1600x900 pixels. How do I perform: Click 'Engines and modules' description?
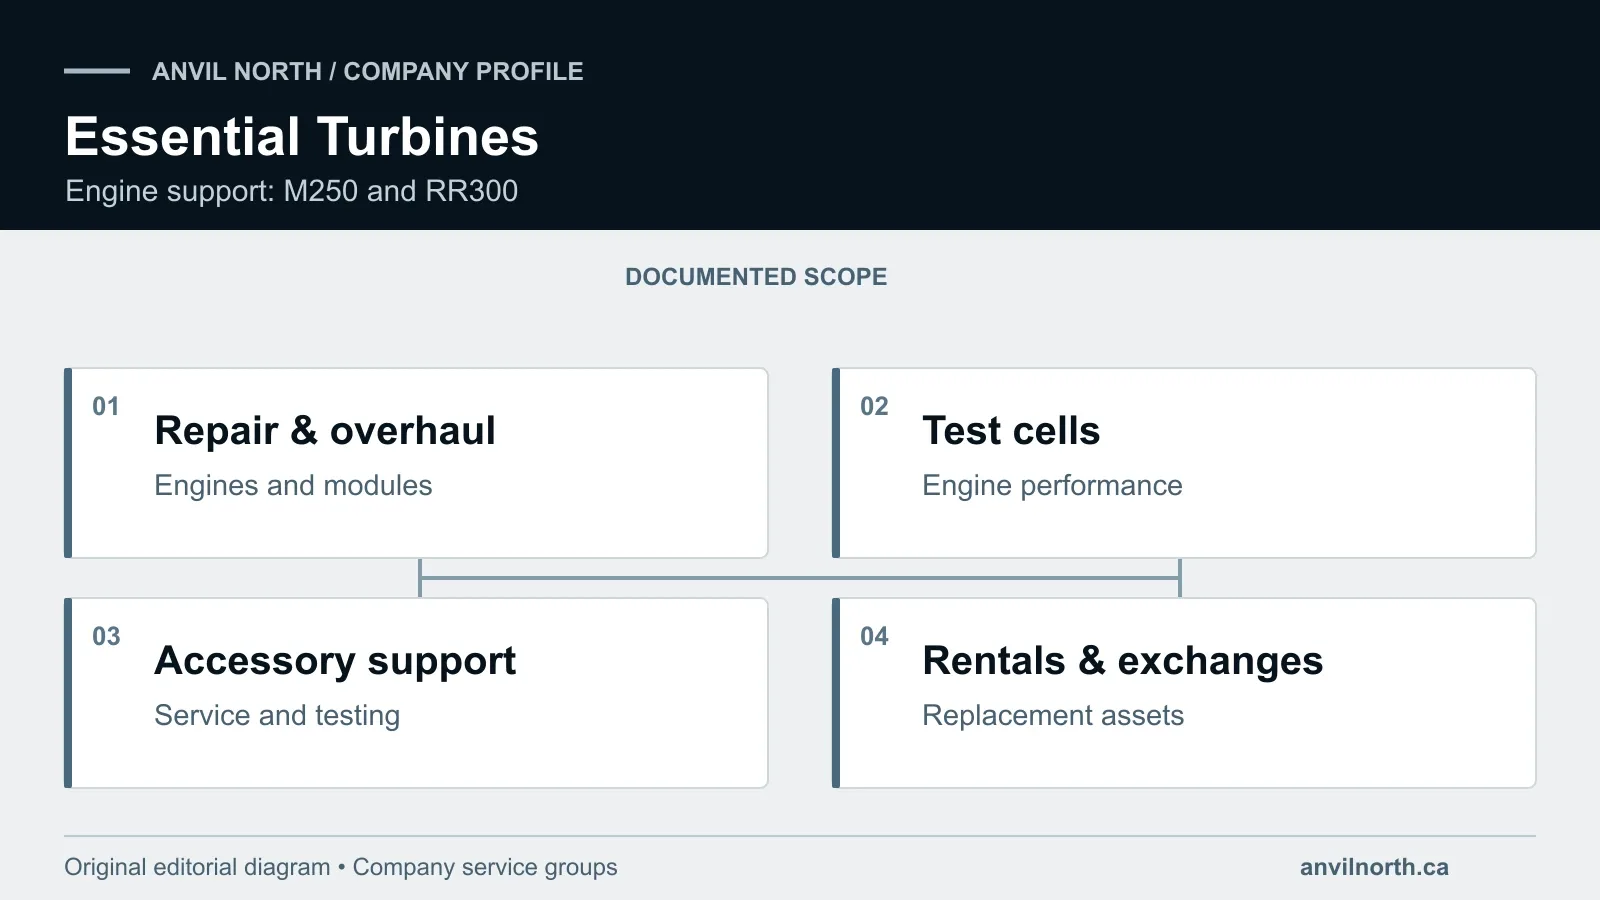[x=293, y=486]
